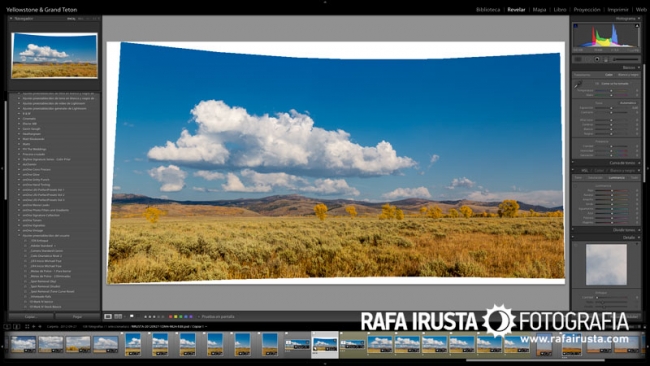Toggle shadow clipping indicator in histogram
650x366 pixels.
click(x=575, y=26)
